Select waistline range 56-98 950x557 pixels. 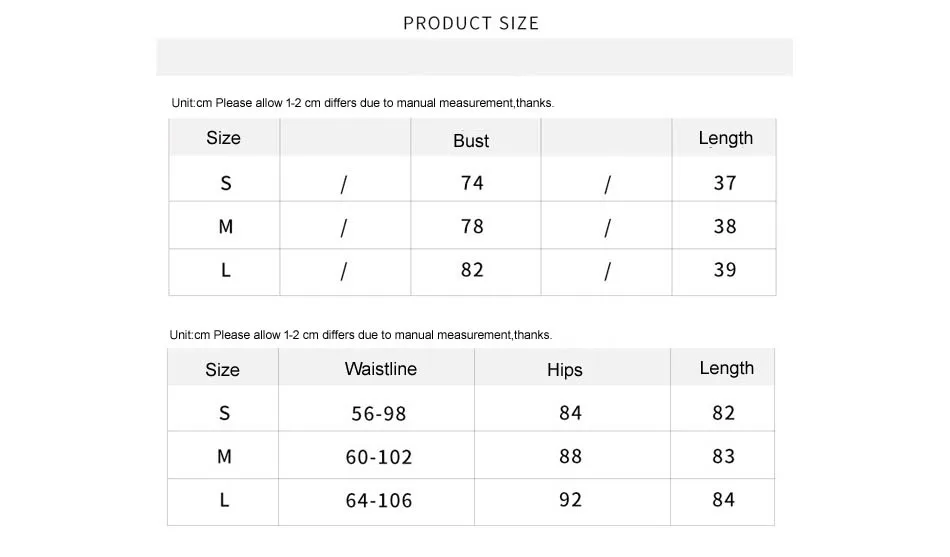379,413
